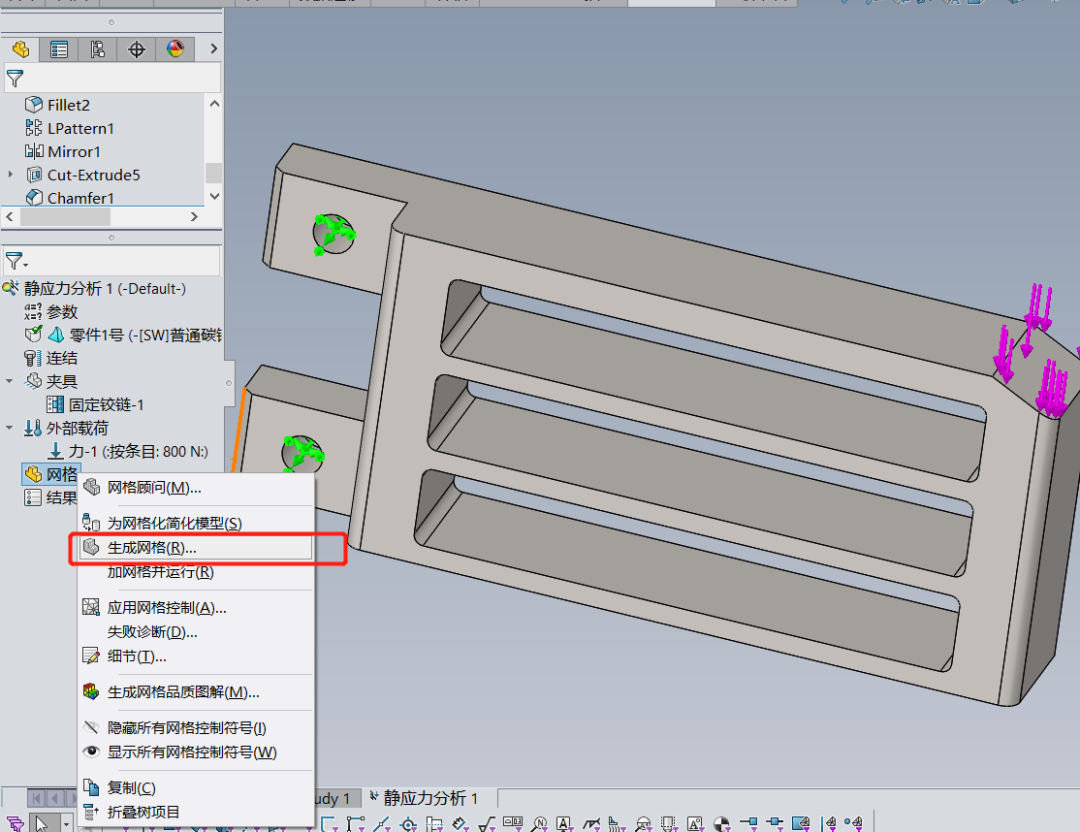This screenshot has height=832, width=1080.
Task: Open the FeatureManager design tree tab
Action: coord(21,49)
